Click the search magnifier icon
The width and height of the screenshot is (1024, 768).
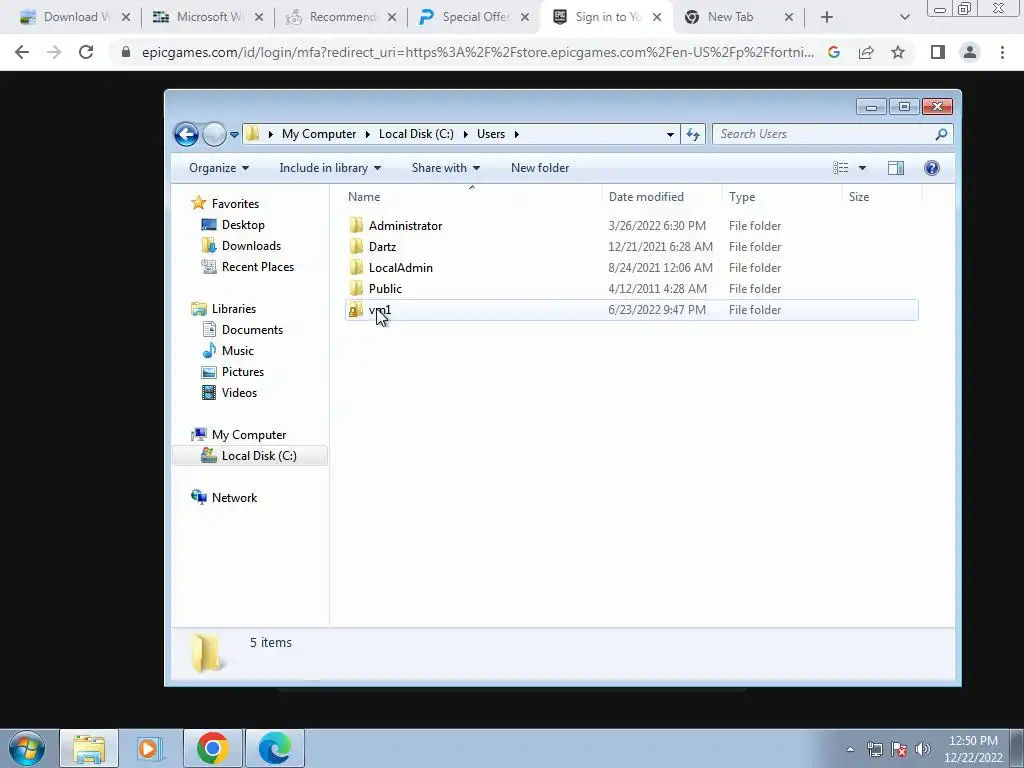click(x=941, y=134)
